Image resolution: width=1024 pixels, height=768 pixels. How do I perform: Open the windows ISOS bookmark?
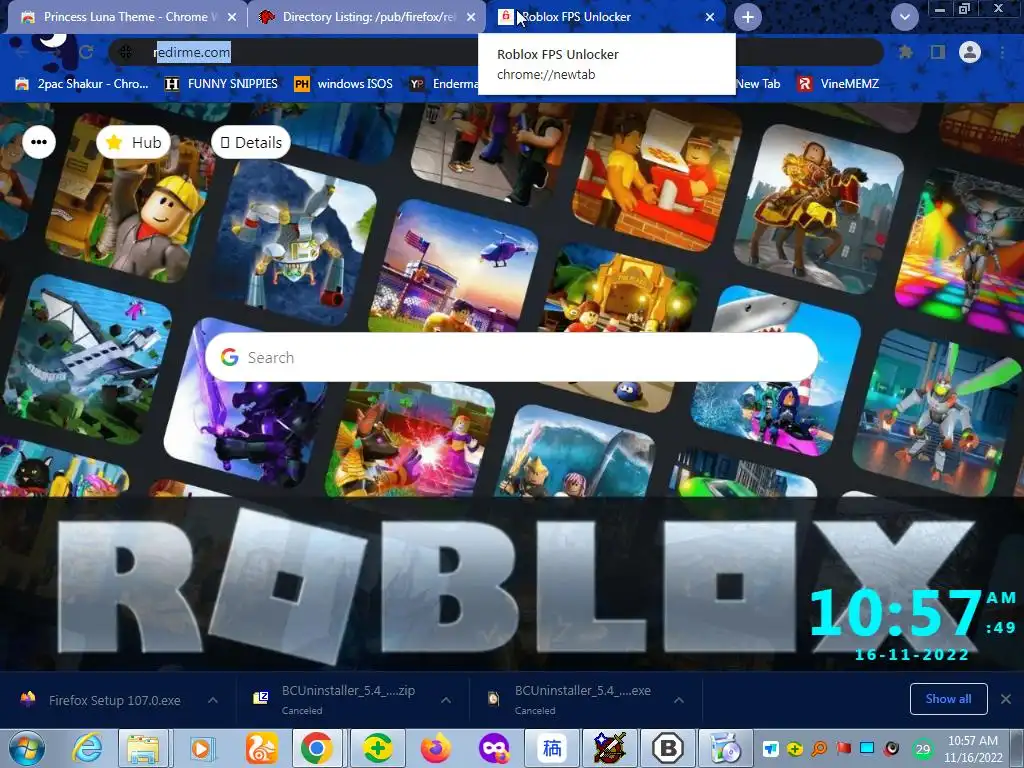pos(344,84)
